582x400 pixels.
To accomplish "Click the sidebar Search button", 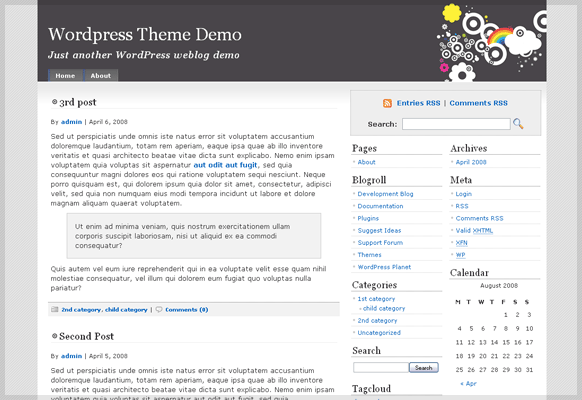I will (x=424, y=367).
